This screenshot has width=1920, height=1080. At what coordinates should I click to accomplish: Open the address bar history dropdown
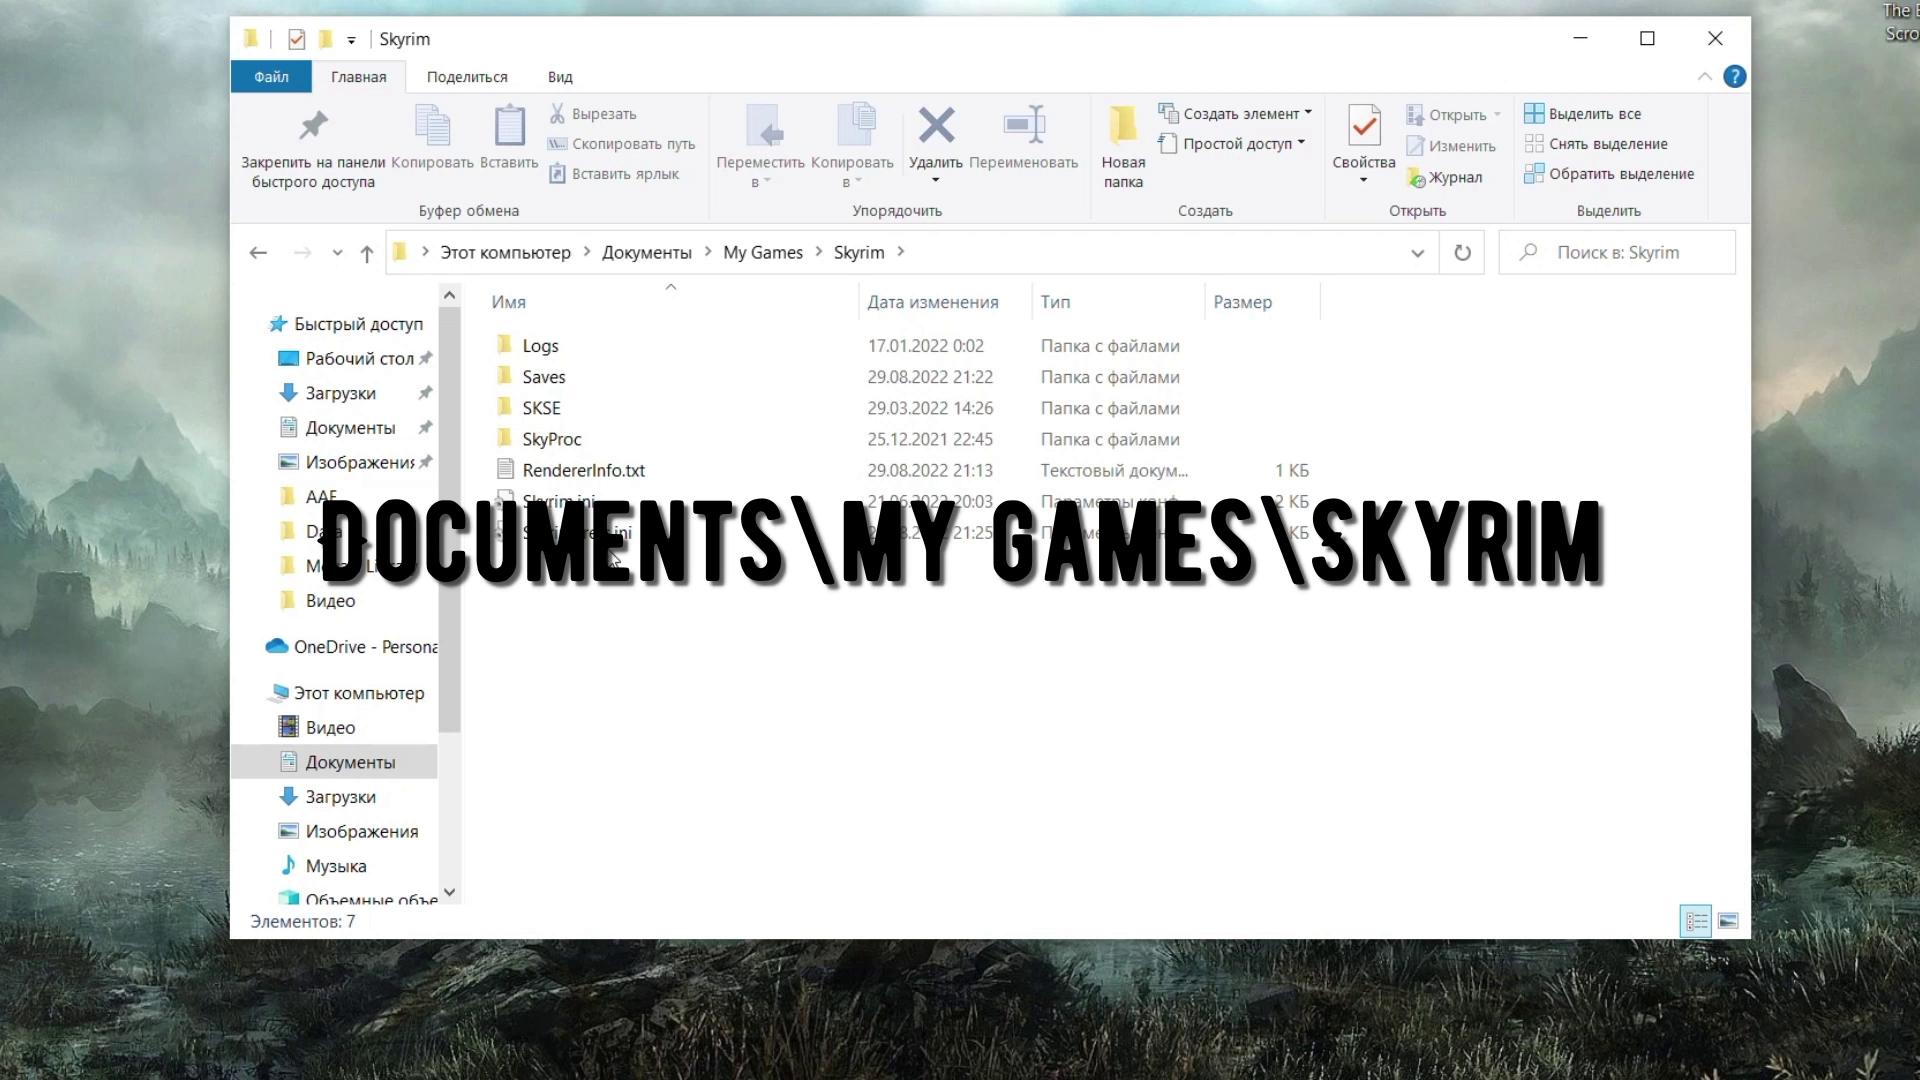pyautogui.click(x=1417, y=253)
